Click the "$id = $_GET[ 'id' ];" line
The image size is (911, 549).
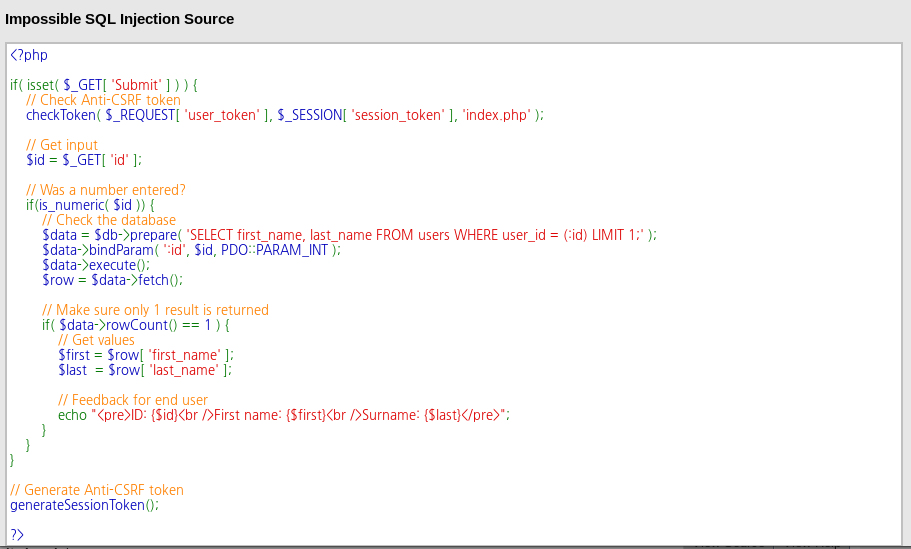click(x=84, y=160)
